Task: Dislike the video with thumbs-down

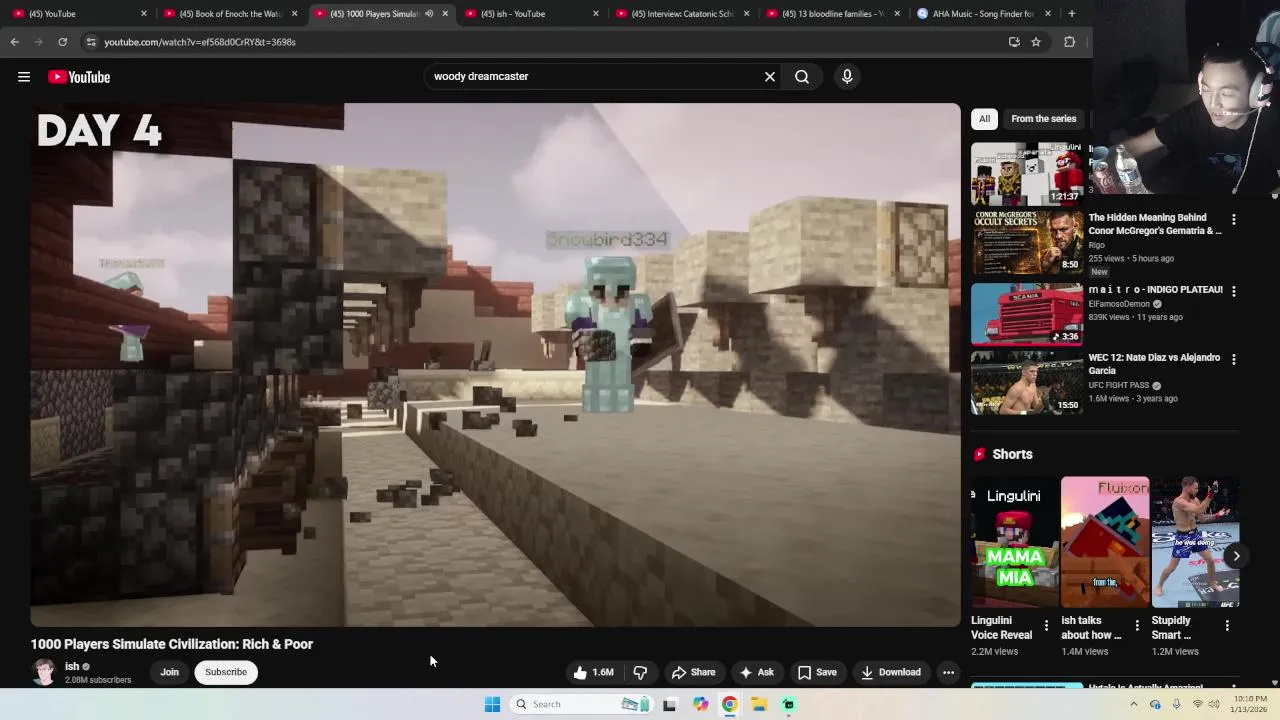Action: 641,672
